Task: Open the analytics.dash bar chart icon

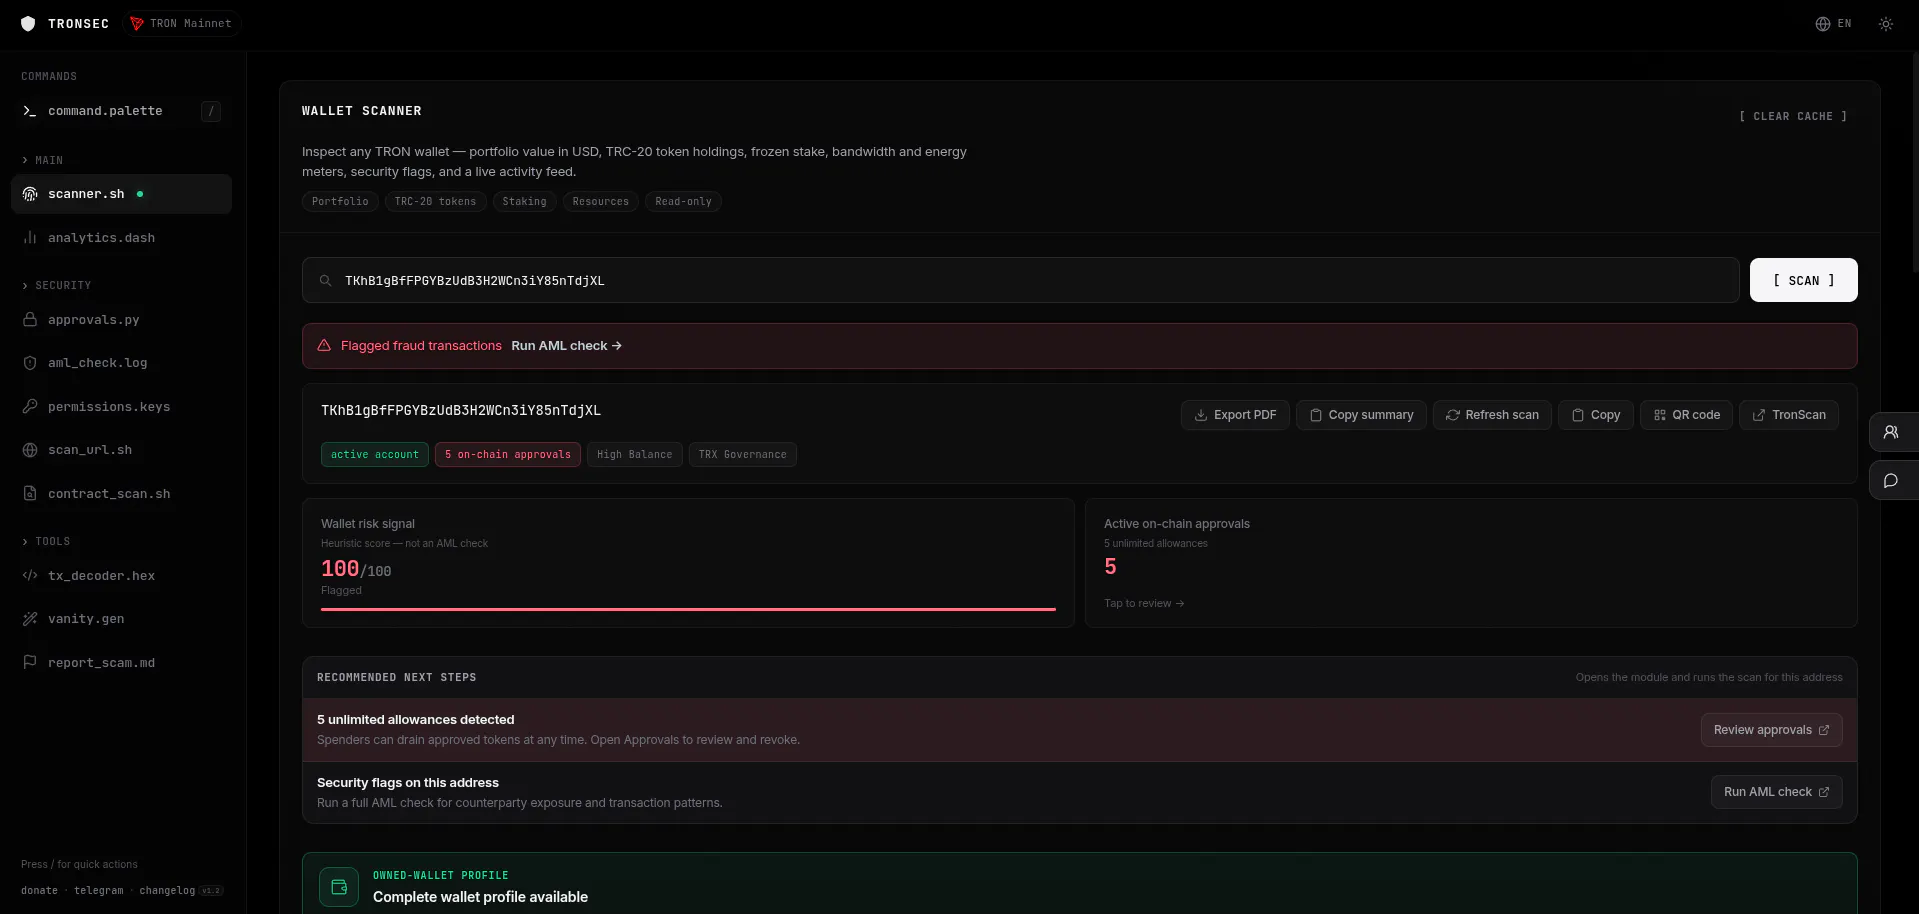Action: [x=30, y=238]
